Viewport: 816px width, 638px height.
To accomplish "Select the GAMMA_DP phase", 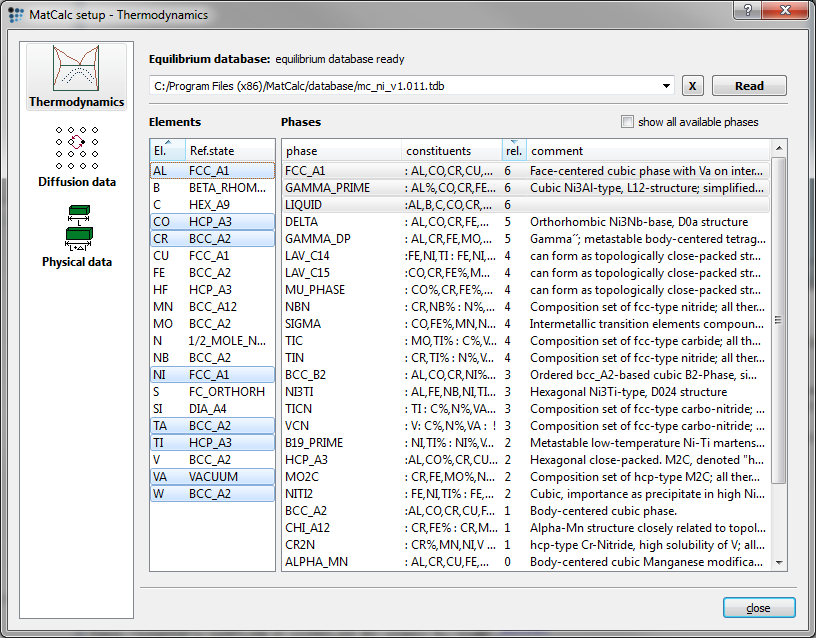I will (x=526, y=238).
